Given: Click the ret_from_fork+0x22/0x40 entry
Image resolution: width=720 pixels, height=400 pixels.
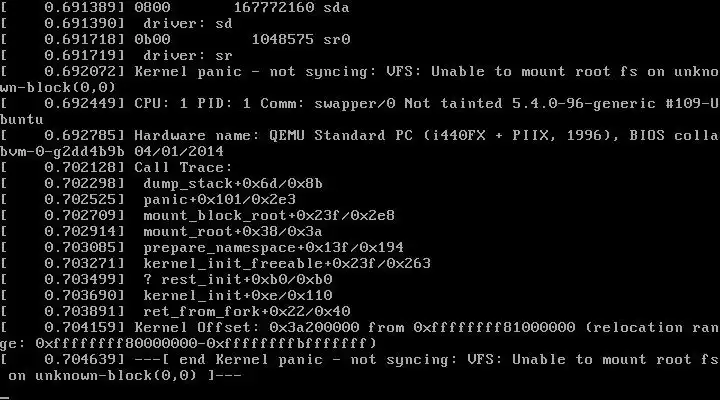Looking at the screenshot, I should [x=247, y=312].
